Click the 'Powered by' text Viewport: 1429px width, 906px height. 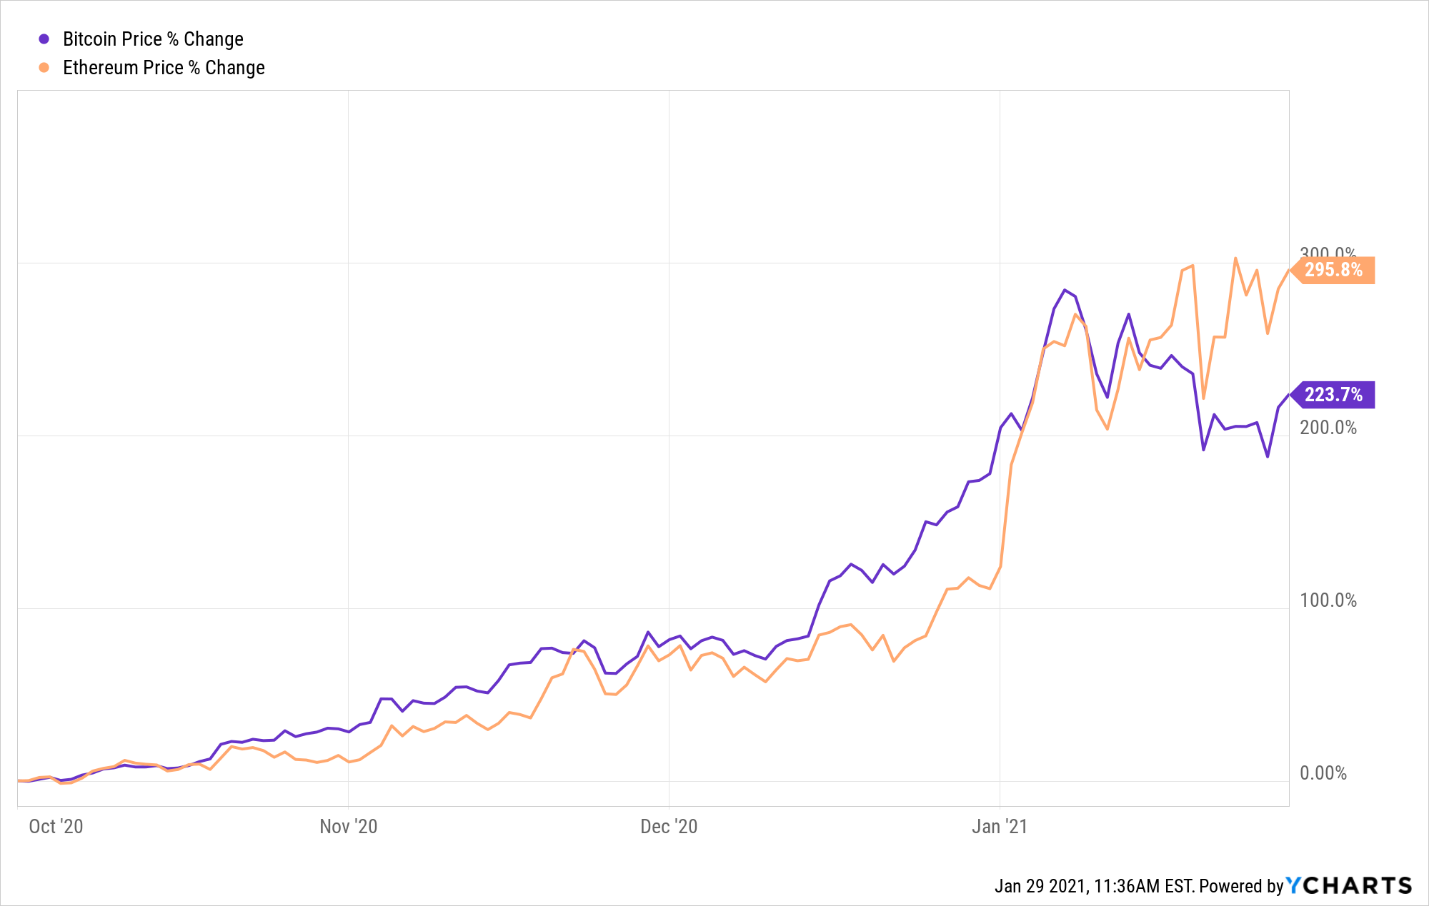tap(1241, 886)
